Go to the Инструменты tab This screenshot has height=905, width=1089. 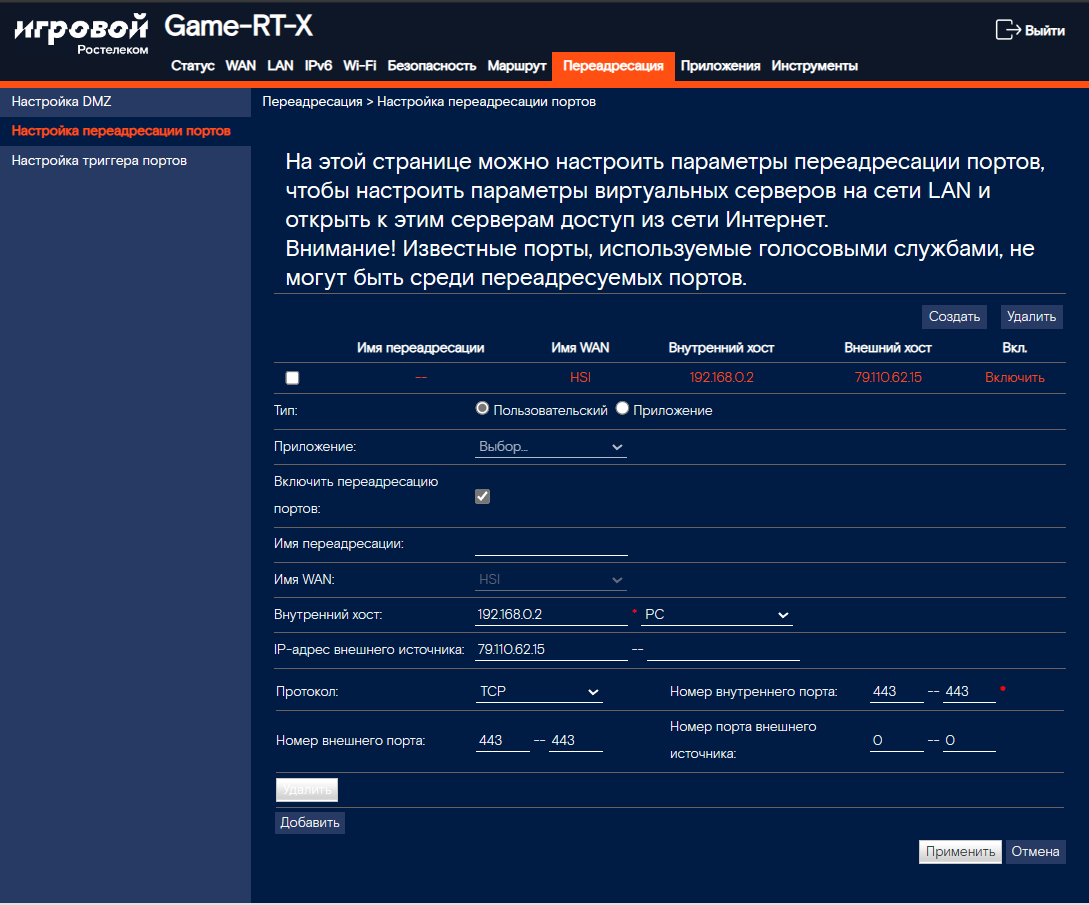click(814, 66)
